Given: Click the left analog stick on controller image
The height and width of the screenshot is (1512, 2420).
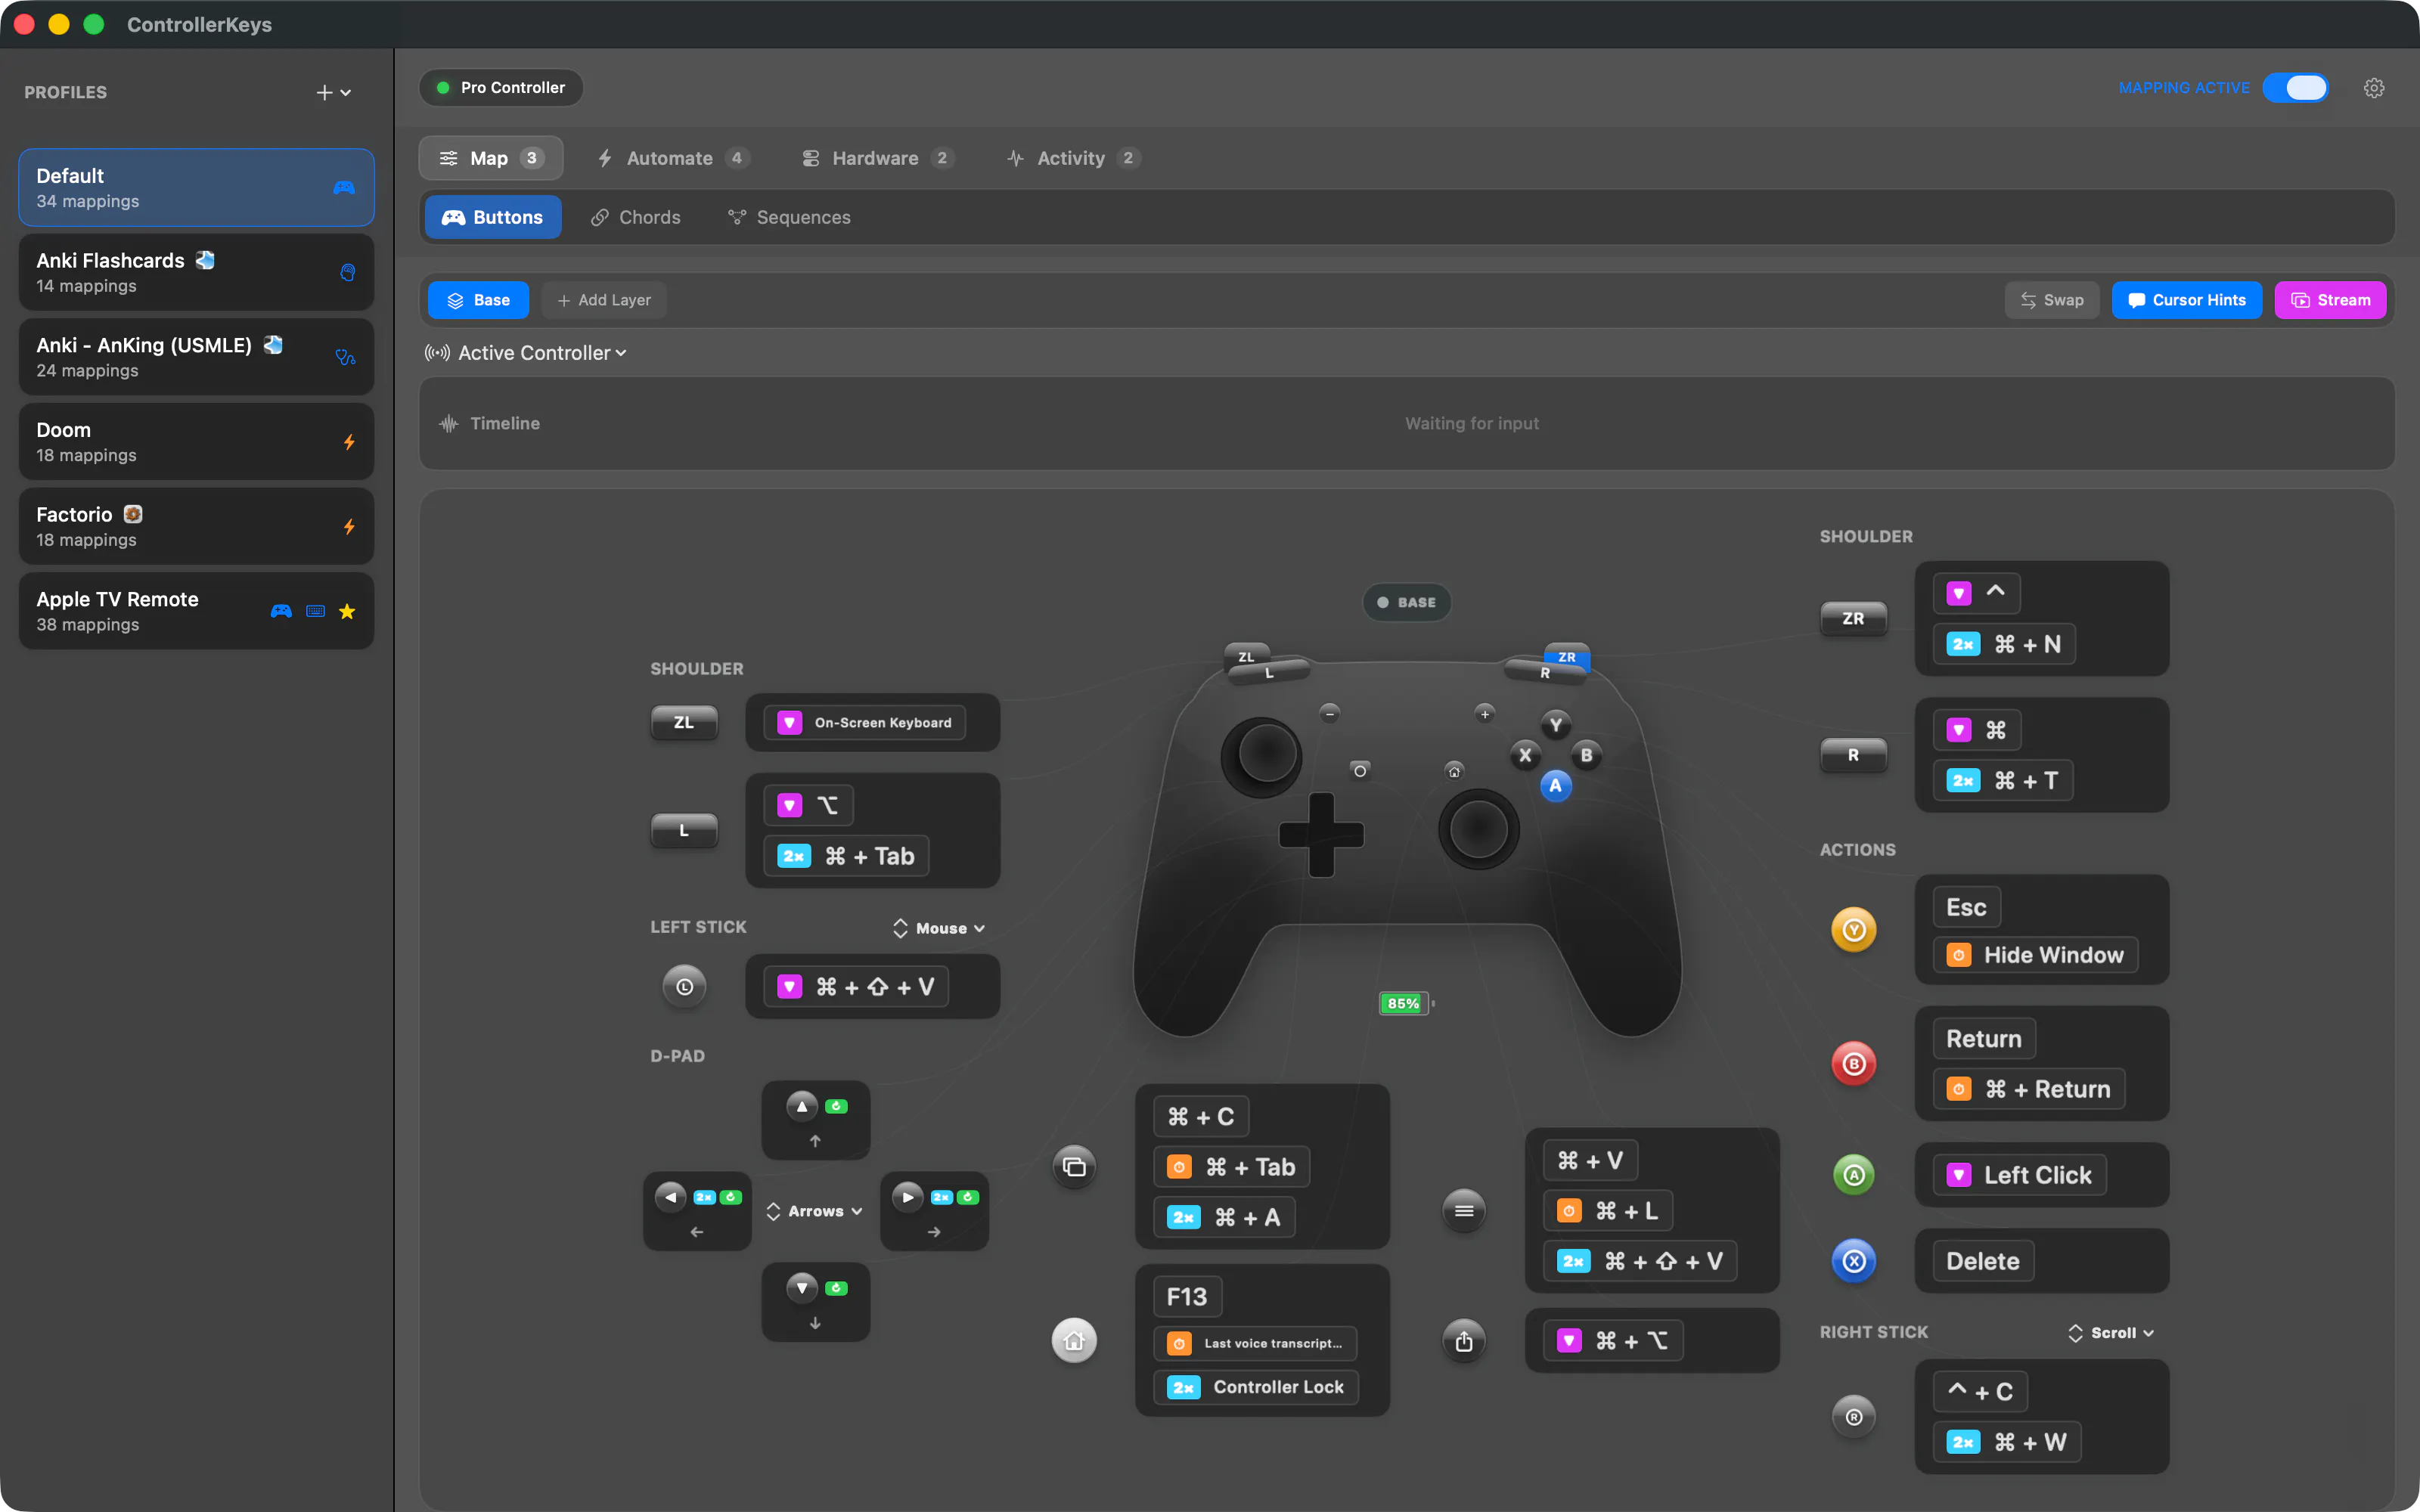Looking at the screenshot, I should tap(1262, 755).
